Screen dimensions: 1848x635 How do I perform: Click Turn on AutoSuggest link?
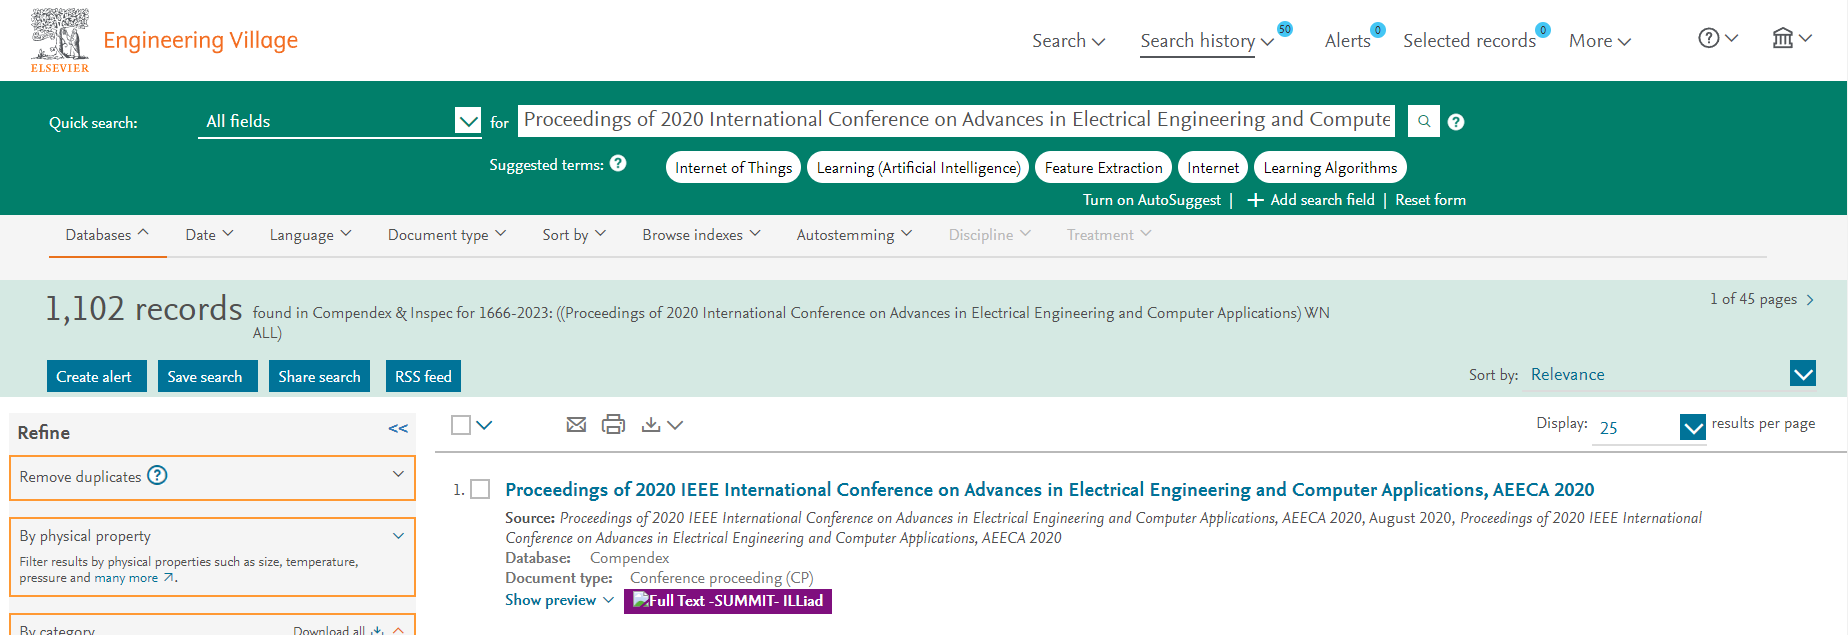[1151, 200]
